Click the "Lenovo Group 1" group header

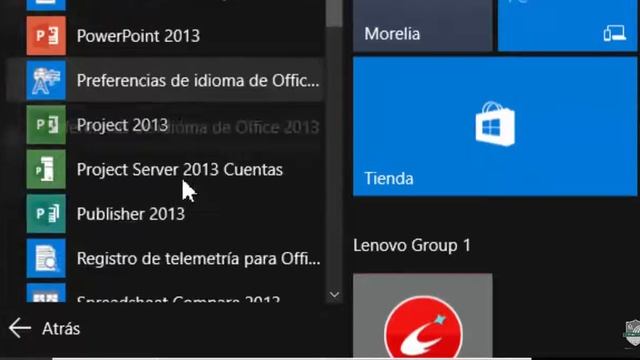[412, 245]
